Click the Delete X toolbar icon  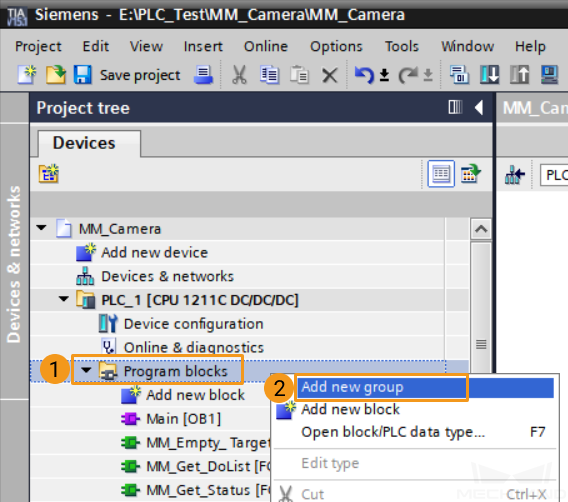coord(330,76)
